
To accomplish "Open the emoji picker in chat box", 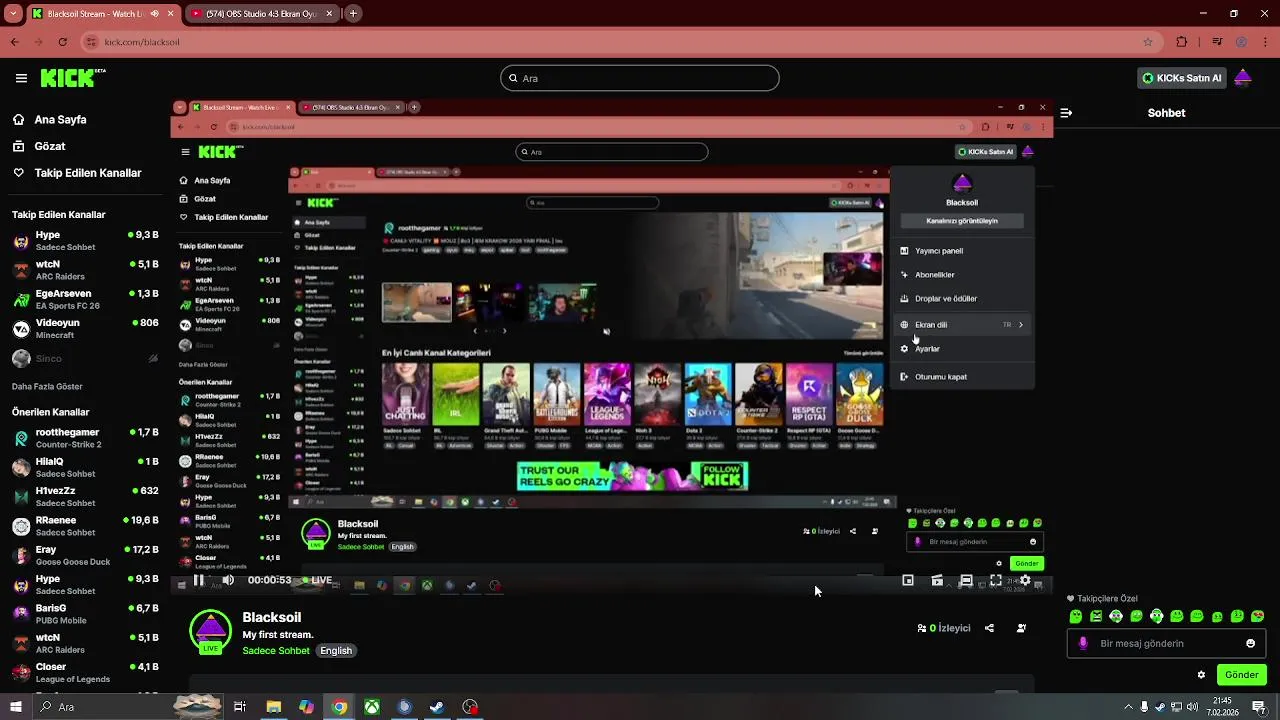I will (1250, 643).
